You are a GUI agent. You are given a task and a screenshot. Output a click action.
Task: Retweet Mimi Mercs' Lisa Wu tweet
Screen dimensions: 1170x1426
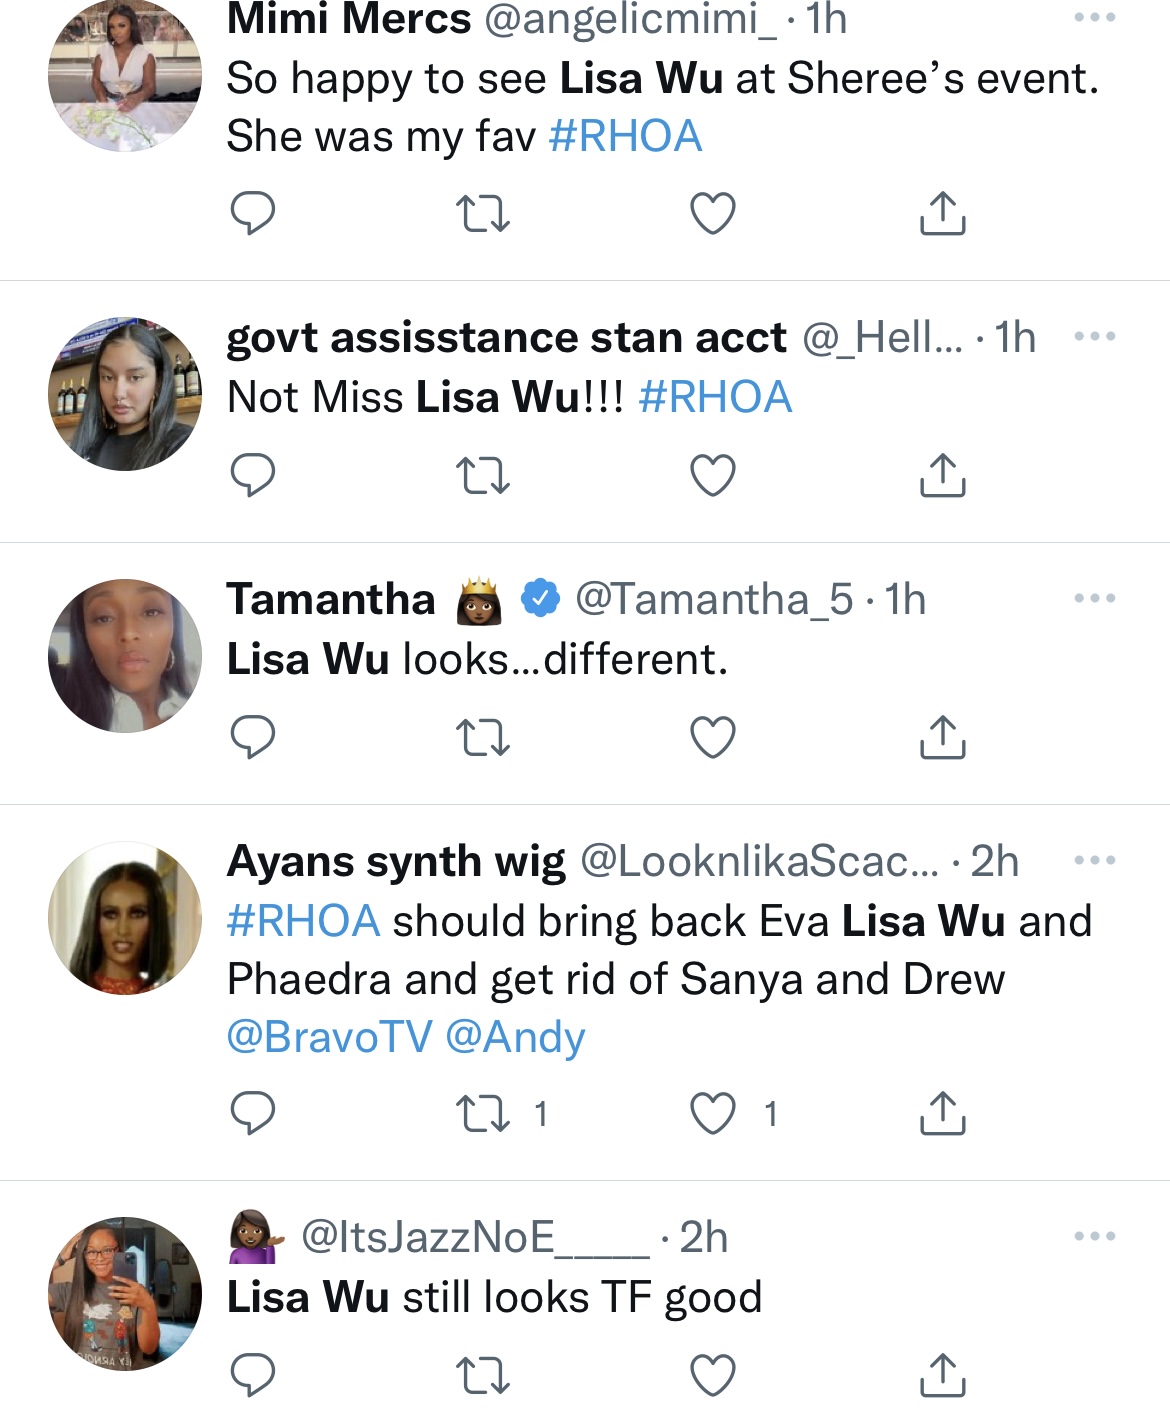(483, 213)
